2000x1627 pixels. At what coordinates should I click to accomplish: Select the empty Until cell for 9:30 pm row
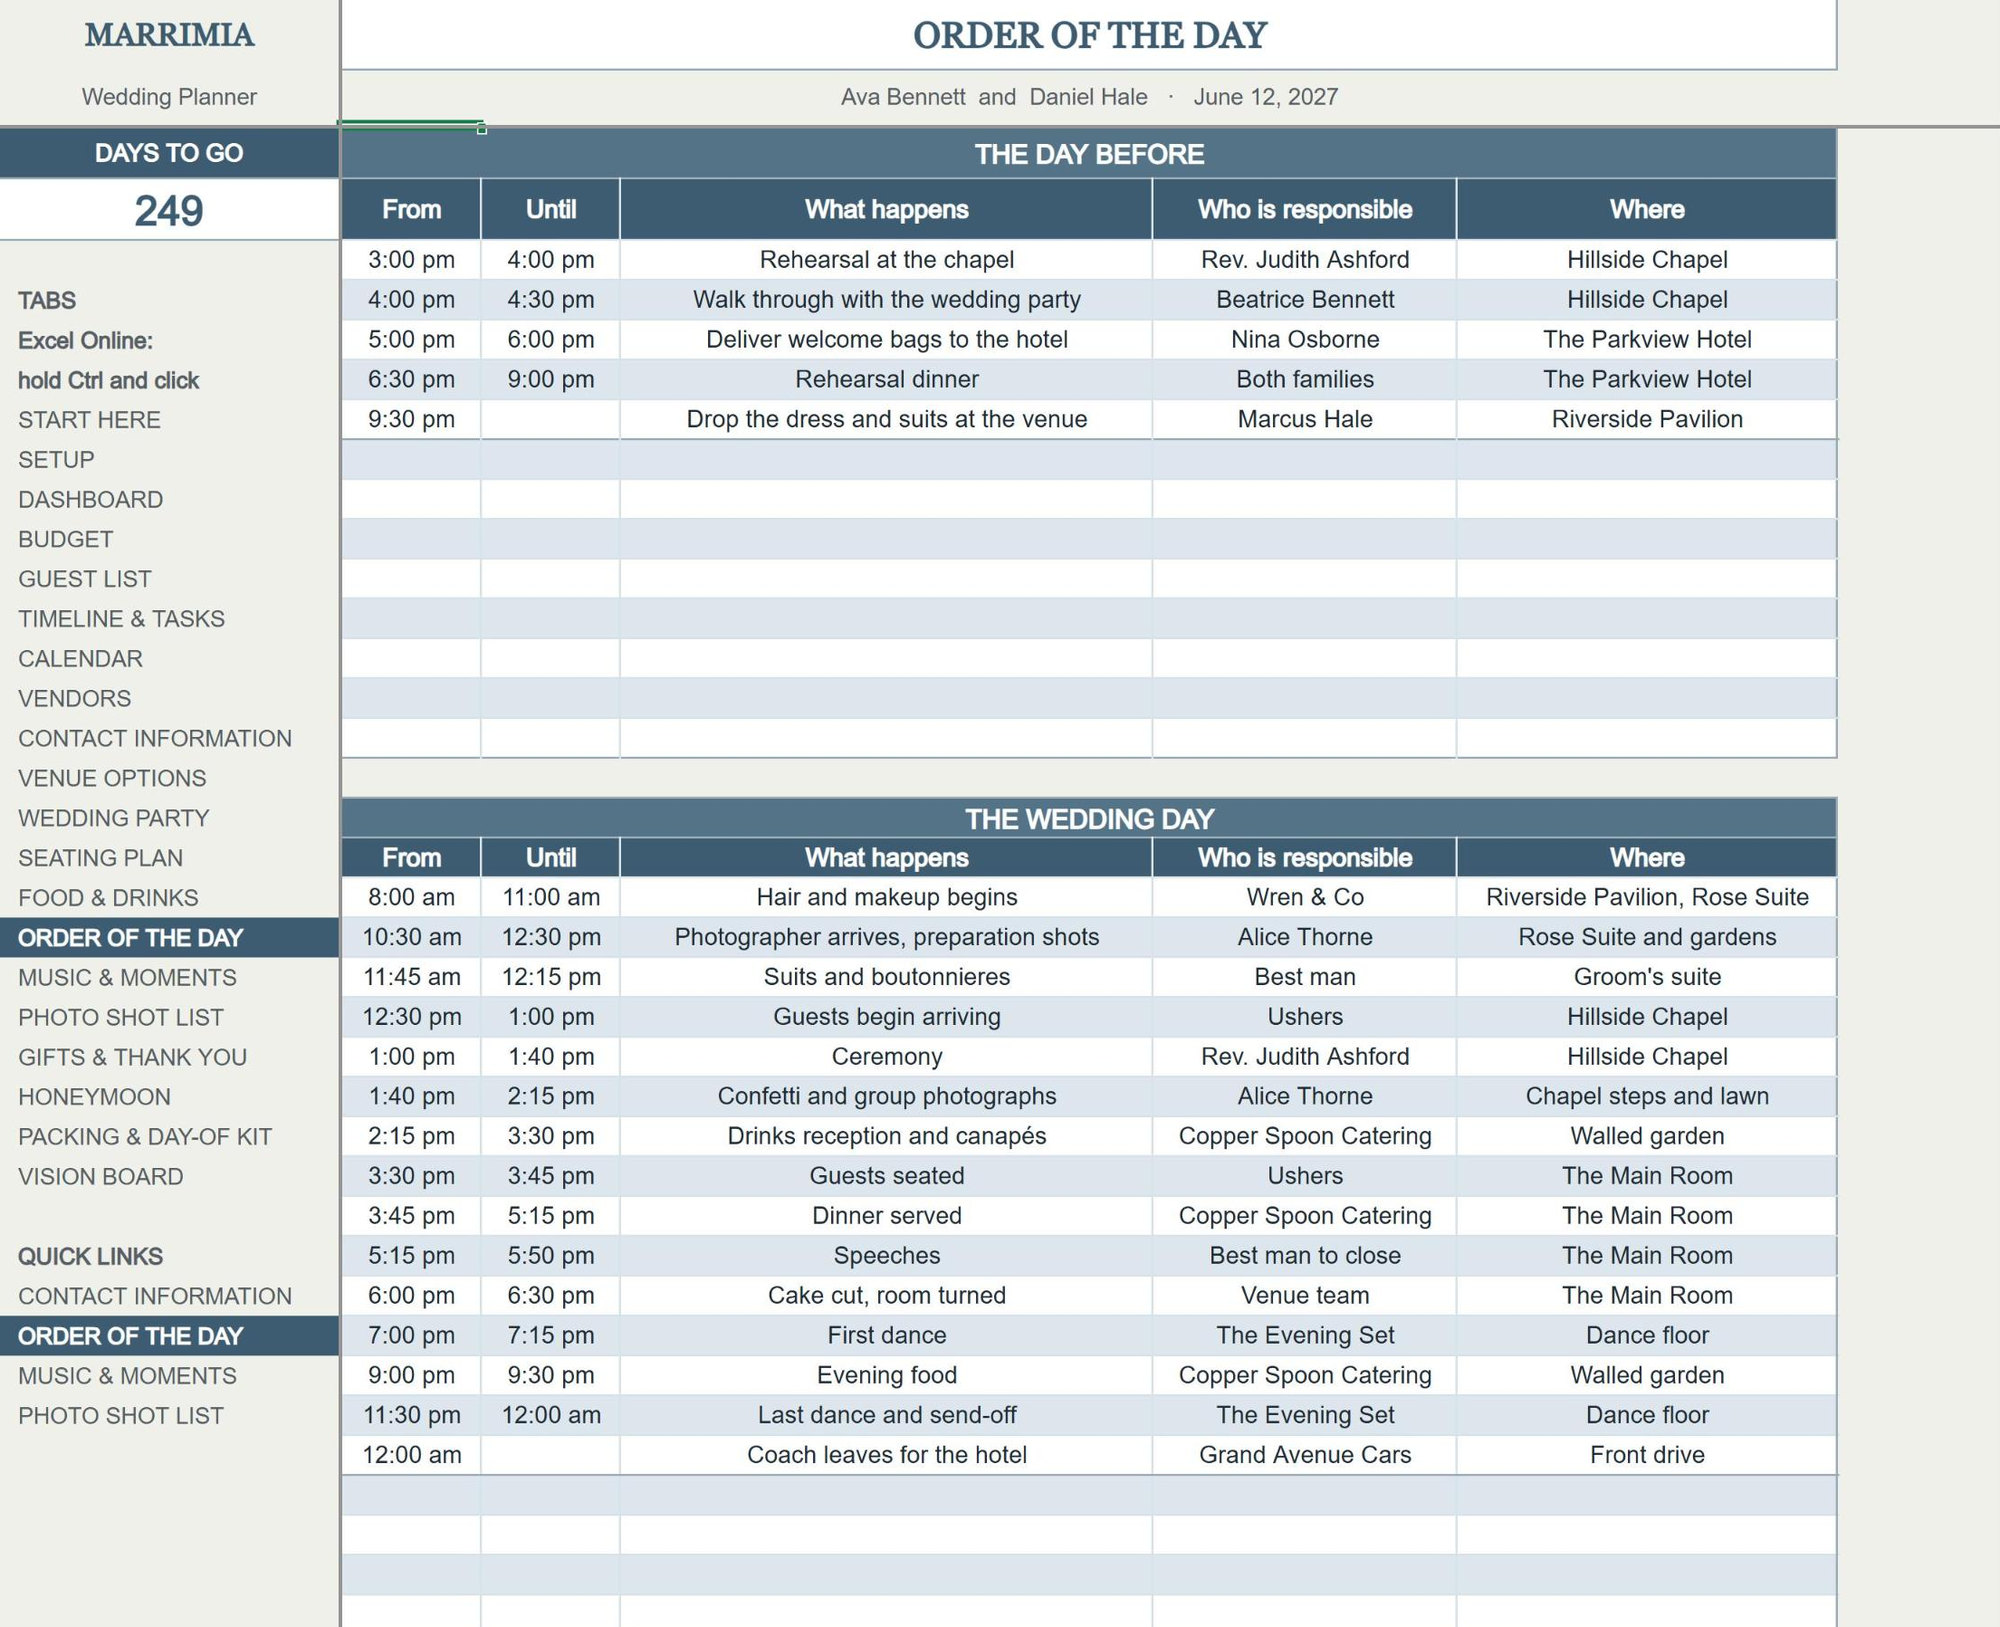tap(550, 419)
